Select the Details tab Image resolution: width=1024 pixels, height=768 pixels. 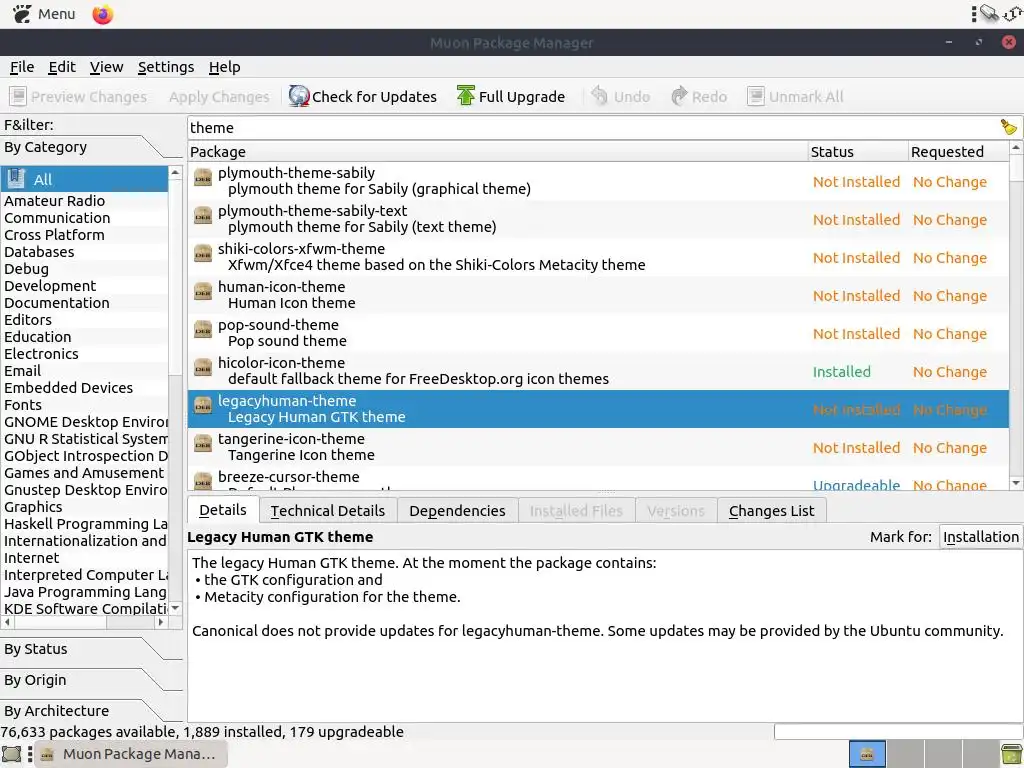(223, 510)
